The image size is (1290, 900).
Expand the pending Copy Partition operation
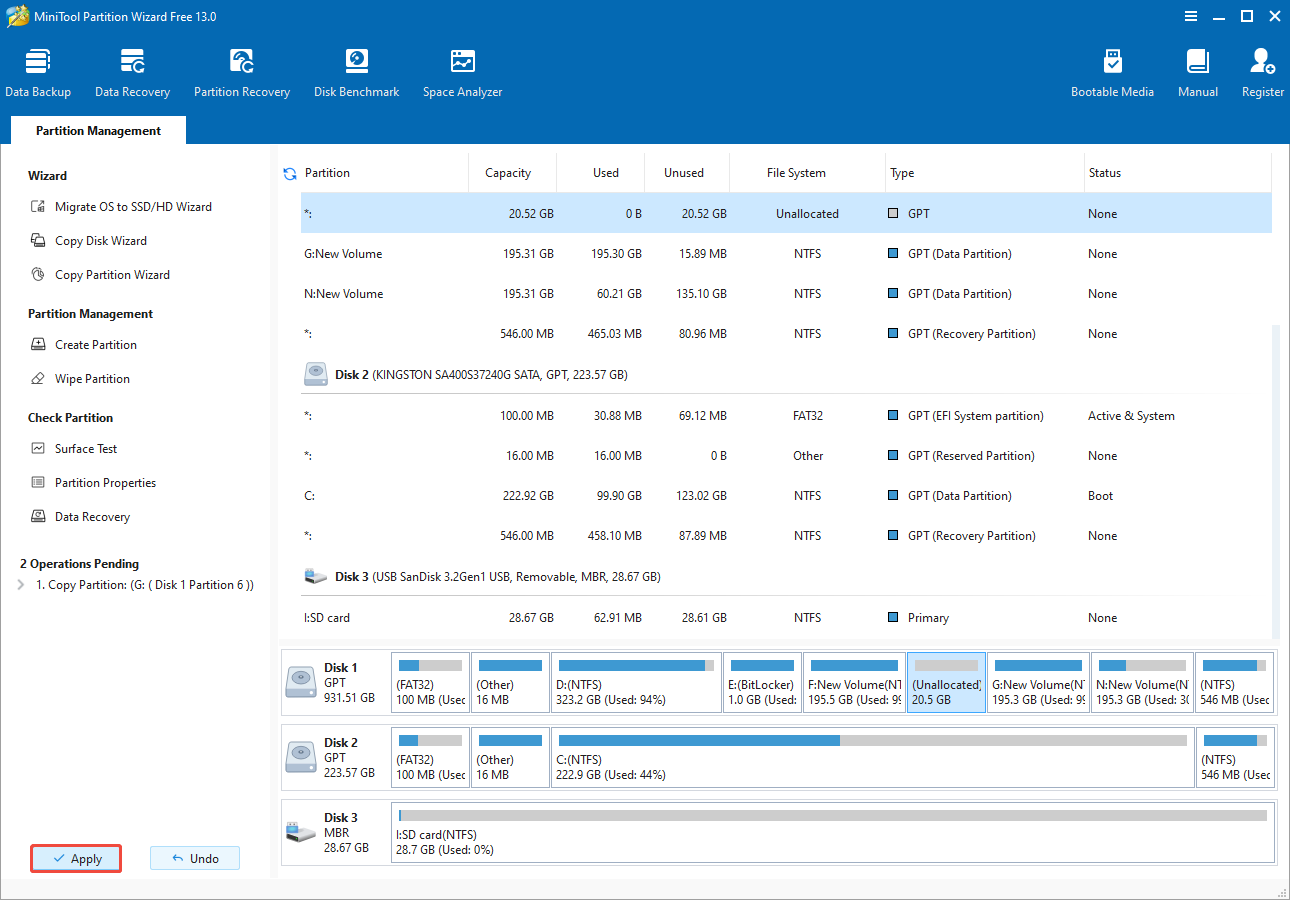[22, 585]
